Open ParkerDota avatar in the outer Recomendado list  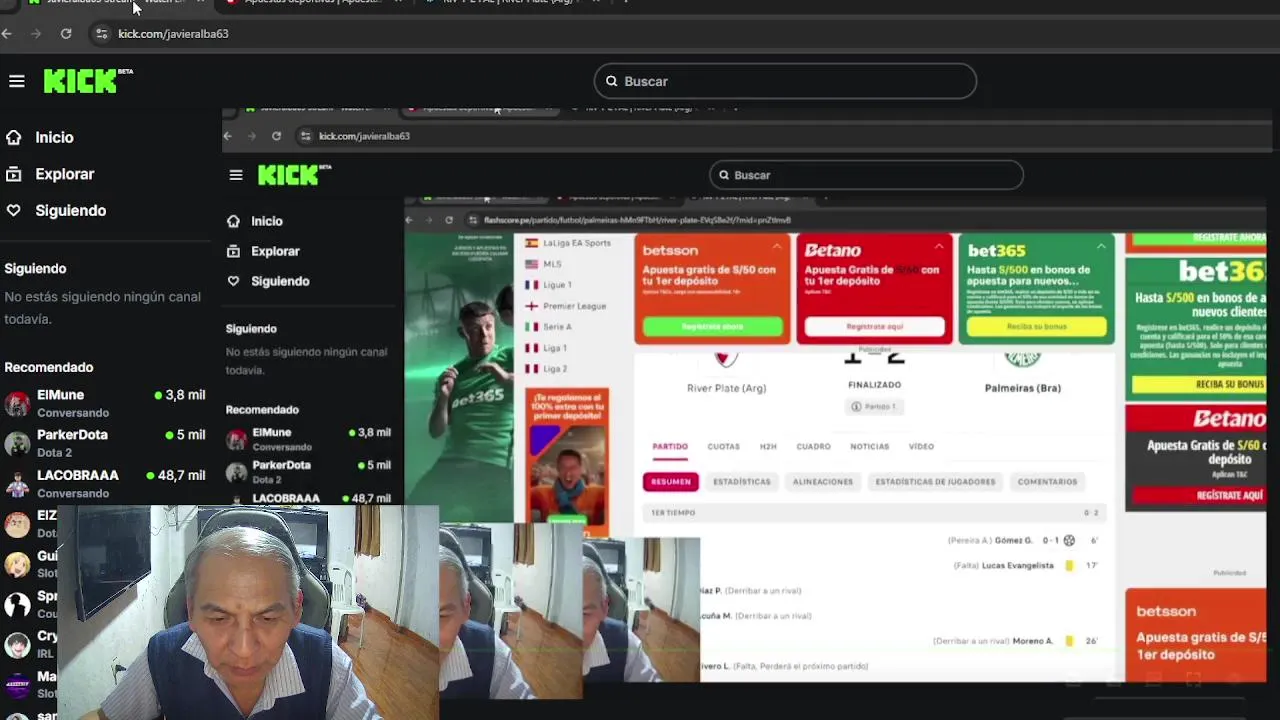[17, 443]
